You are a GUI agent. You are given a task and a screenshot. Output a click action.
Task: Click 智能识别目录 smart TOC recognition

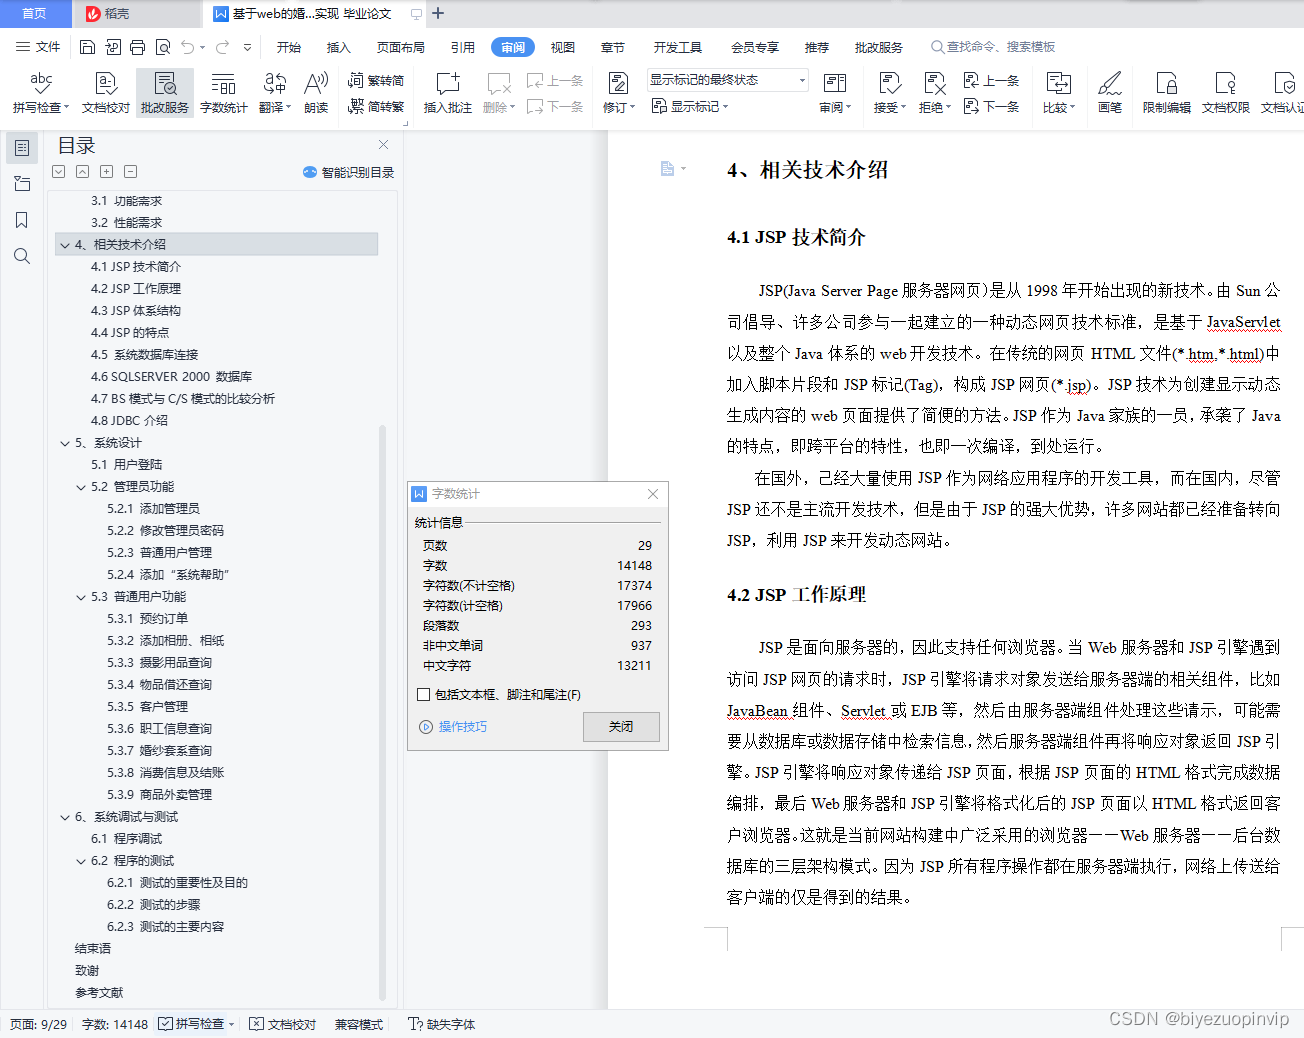click(348, 172)
